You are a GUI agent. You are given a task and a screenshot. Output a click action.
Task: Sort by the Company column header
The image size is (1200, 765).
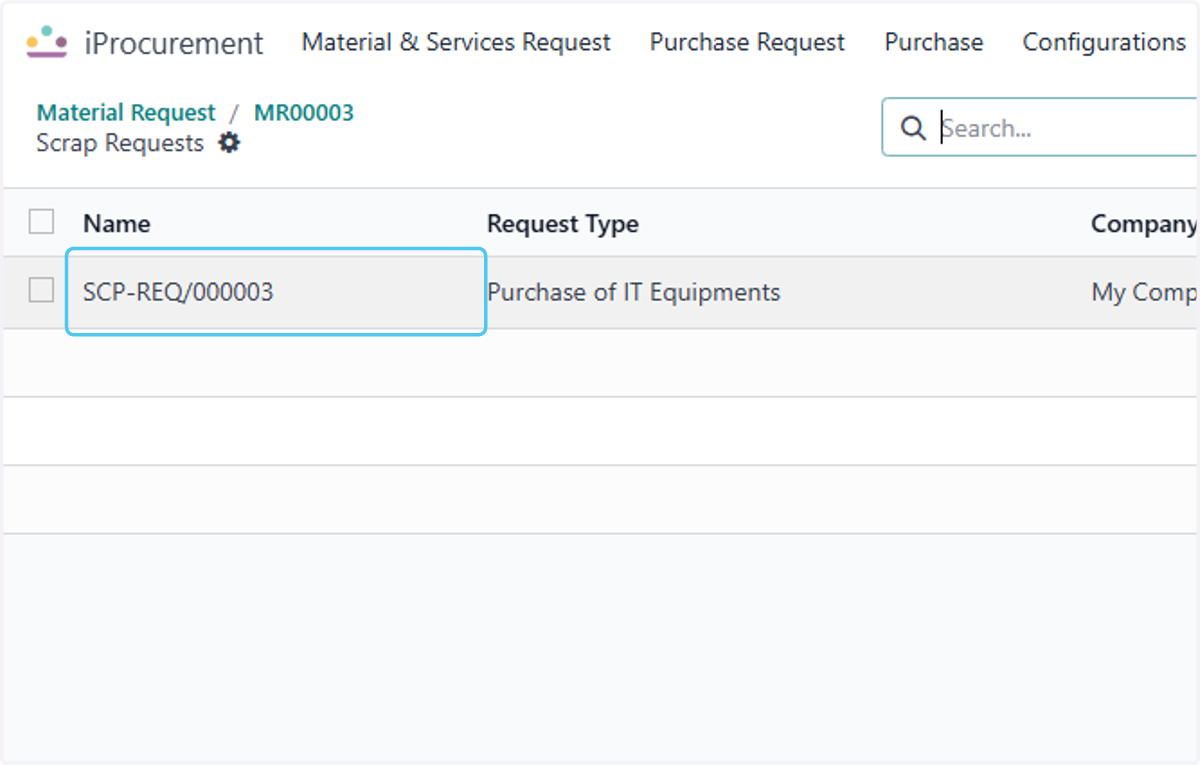coord(1144,223)
